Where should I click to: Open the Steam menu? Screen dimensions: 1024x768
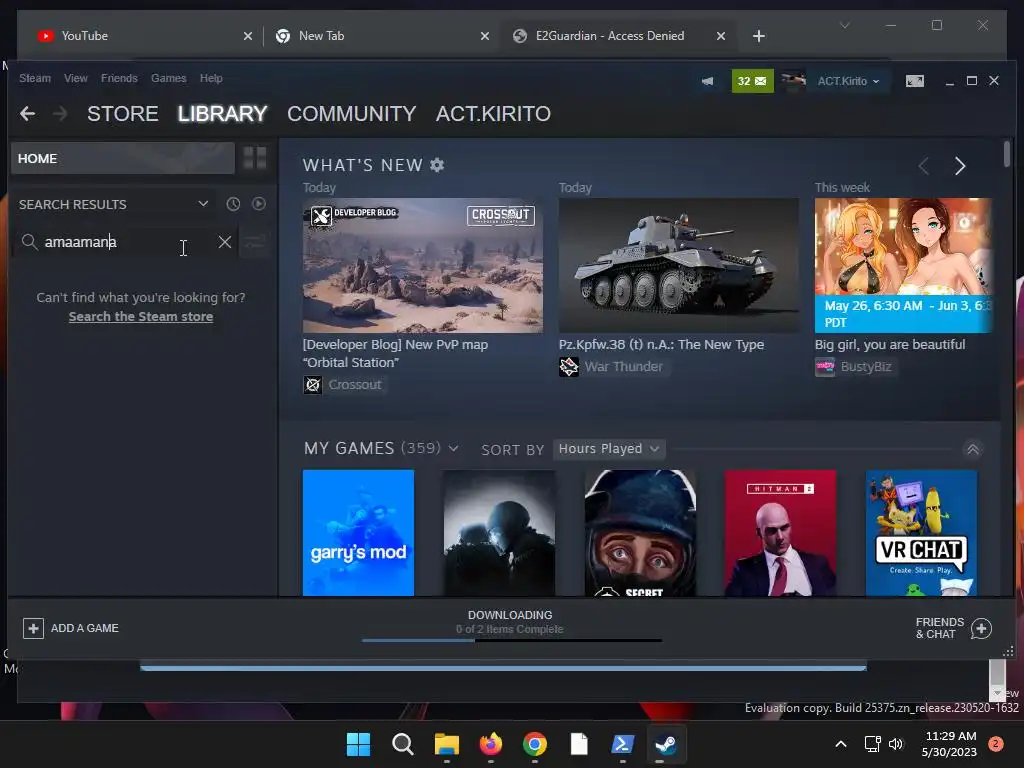[x=35, y=78]
